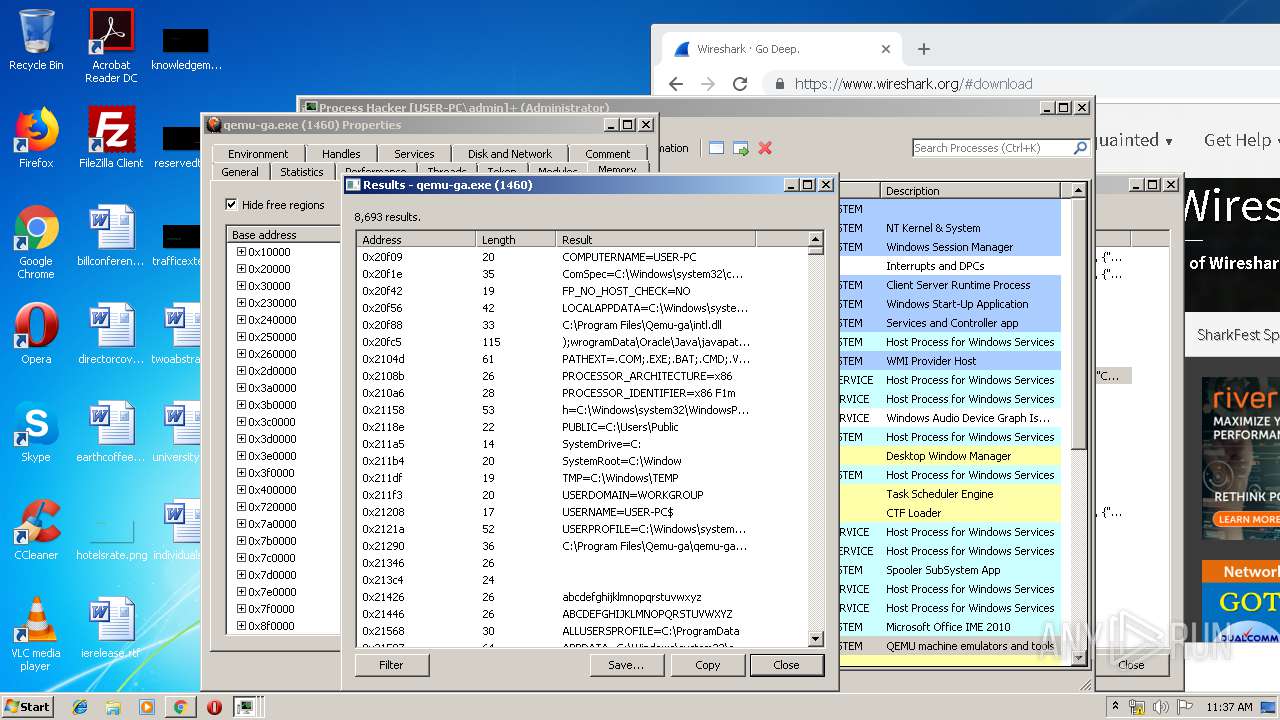Open directorcov document on desktop

[111, 334]
